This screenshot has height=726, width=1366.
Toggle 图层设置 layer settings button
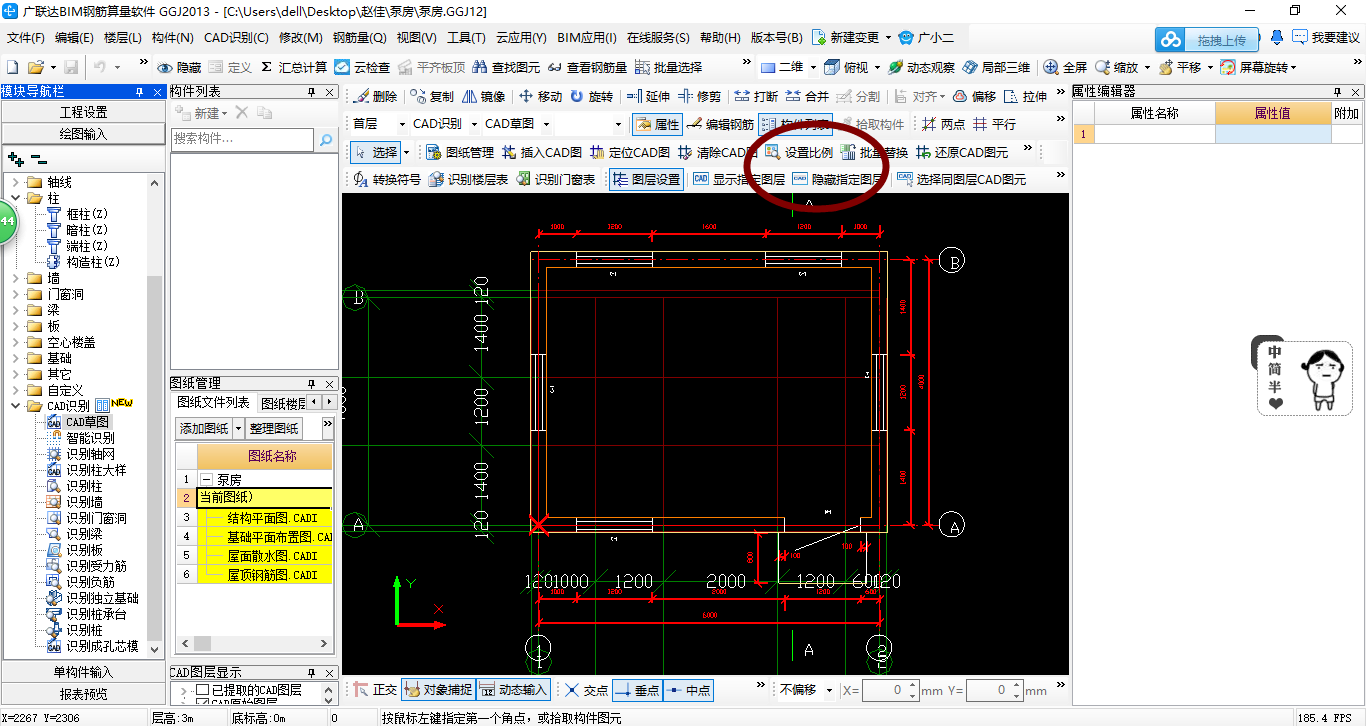(646, 180)
